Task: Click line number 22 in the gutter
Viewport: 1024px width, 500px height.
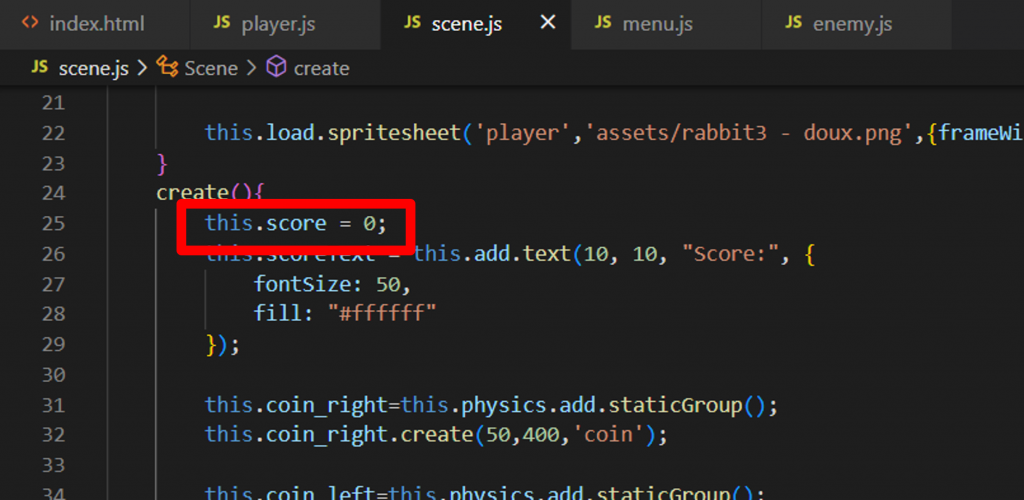Action: pos(53,133)
